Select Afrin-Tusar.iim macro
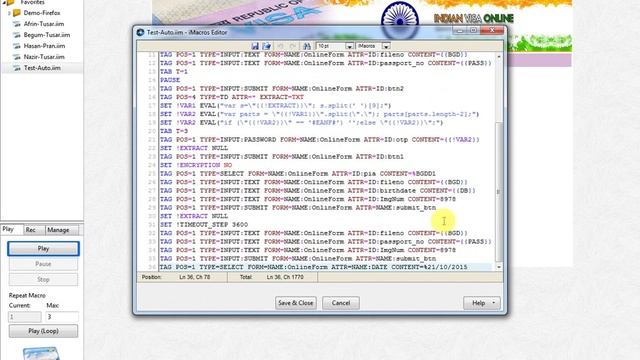Viewport: 640px width, 360px height. tap(44, 24)
